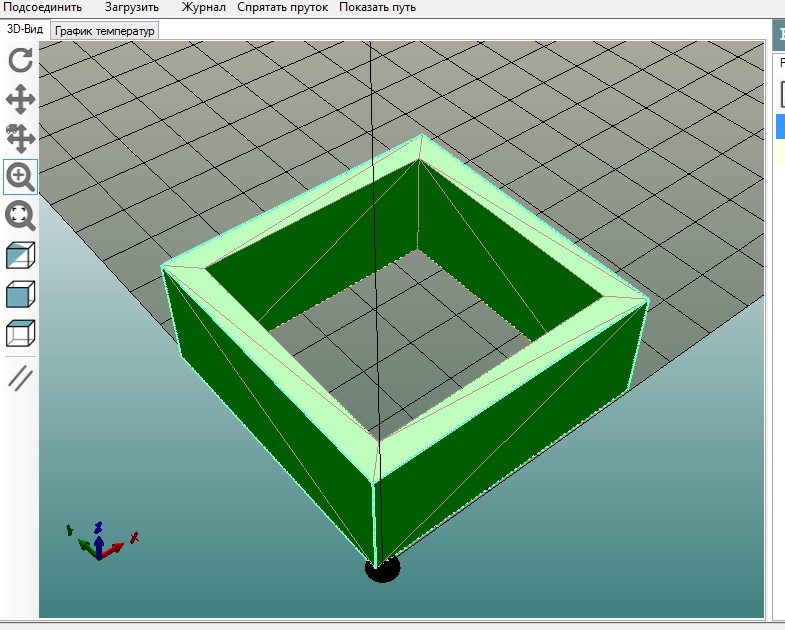The image size is (785, 630).
Task: Click the pale yellow row in the right panel
Action: click(780, 151)
